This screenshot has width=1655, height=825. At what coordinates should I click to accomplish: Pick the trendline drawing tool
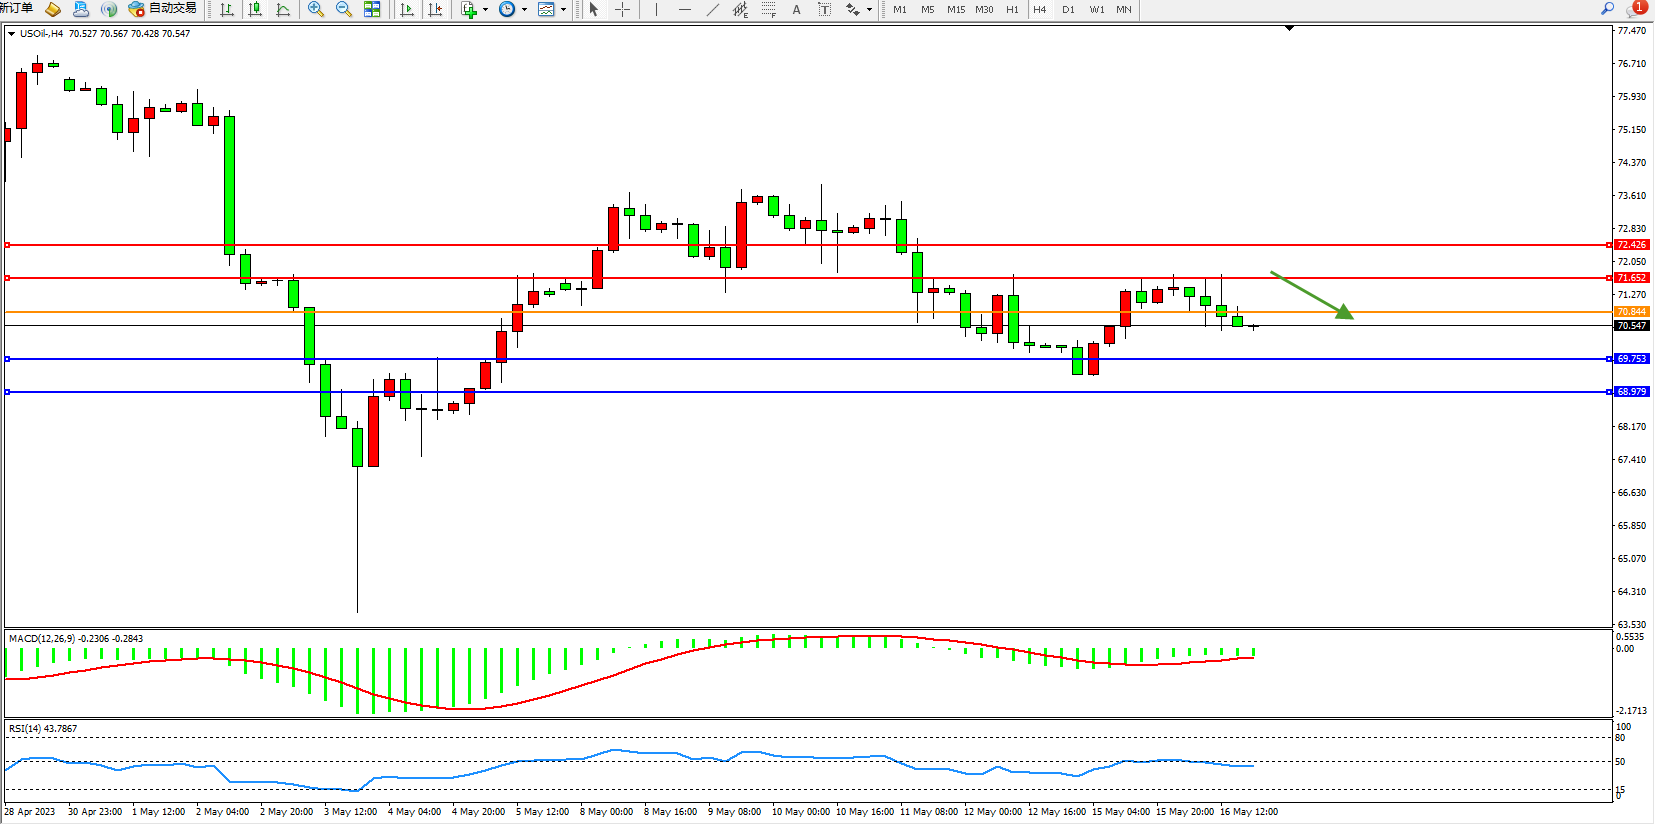712,9
